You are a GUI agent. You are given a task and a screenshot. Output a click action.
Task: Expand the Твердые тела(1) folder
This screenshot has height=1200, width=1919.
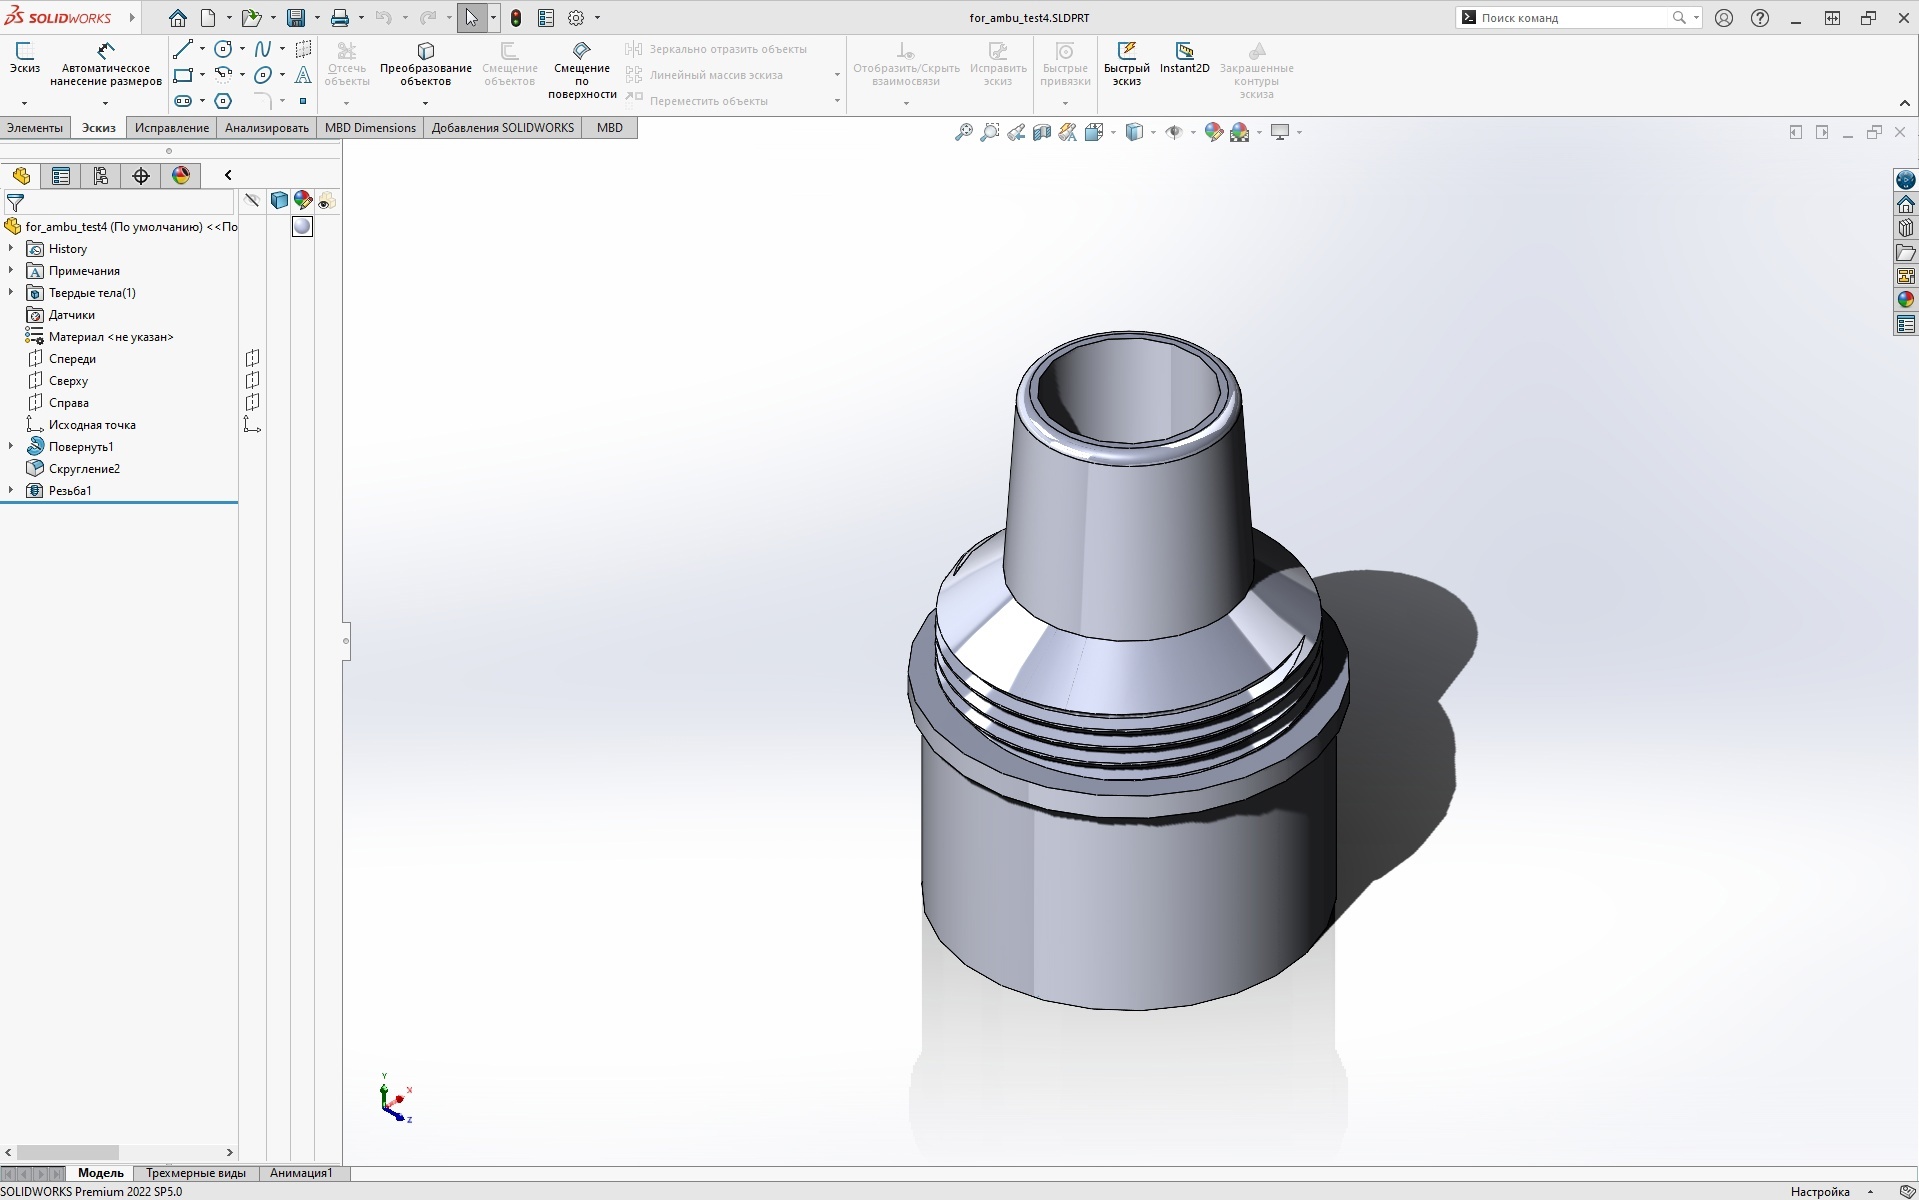[11, 293]
